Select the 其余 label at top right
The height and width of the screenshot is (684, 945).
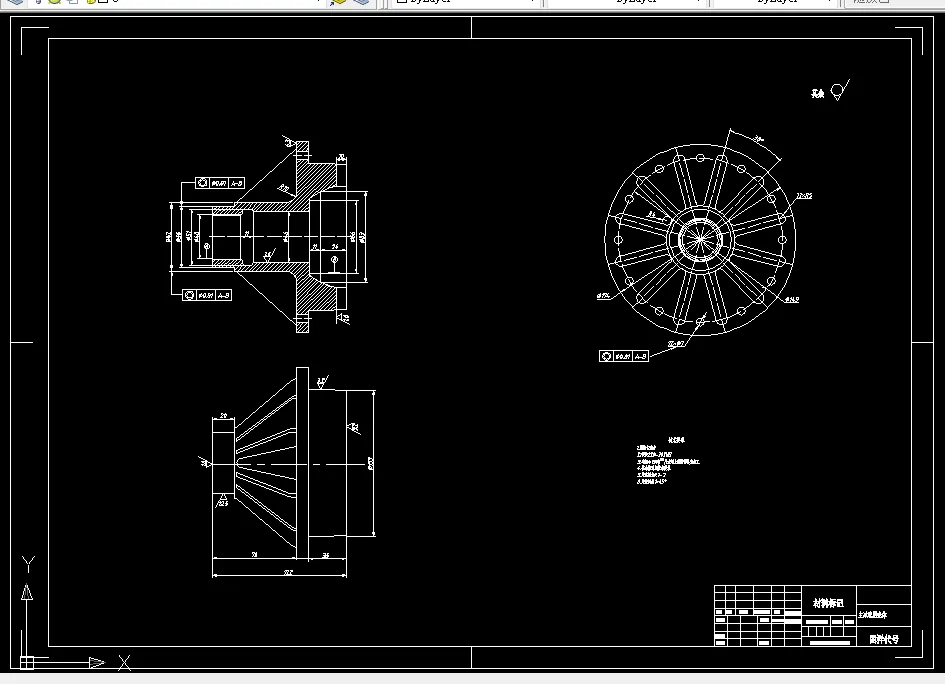point(817,93)
